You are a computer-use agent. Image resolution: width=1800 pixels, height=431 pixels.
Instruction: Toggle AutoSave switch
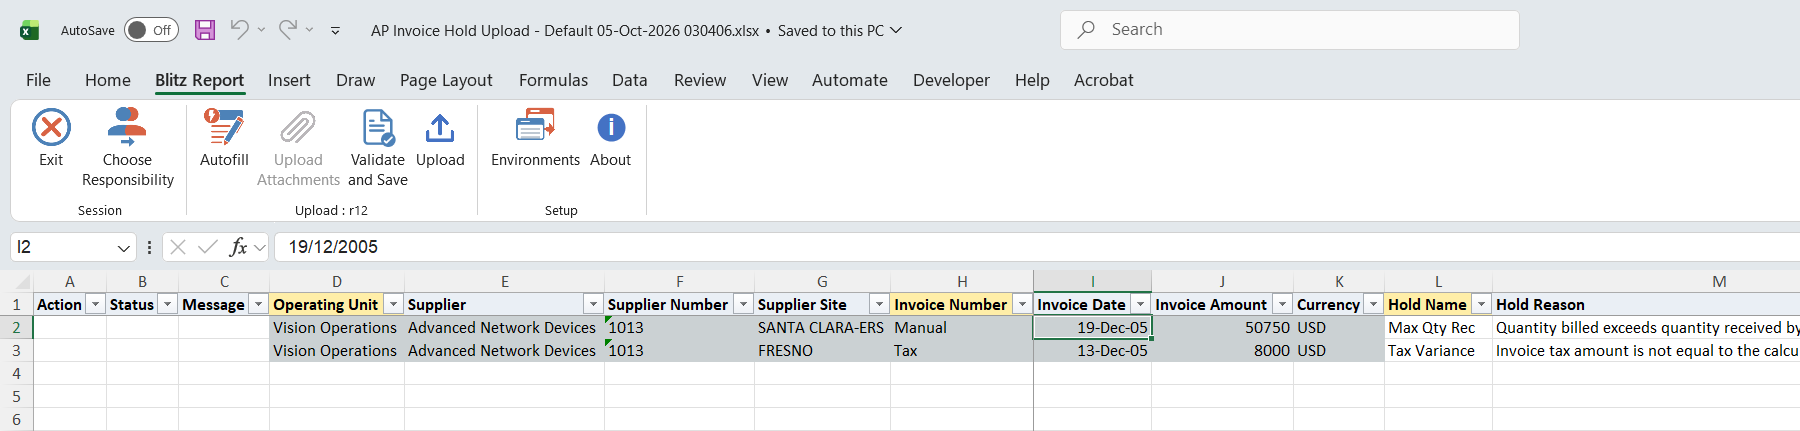(x=151, y=30)
